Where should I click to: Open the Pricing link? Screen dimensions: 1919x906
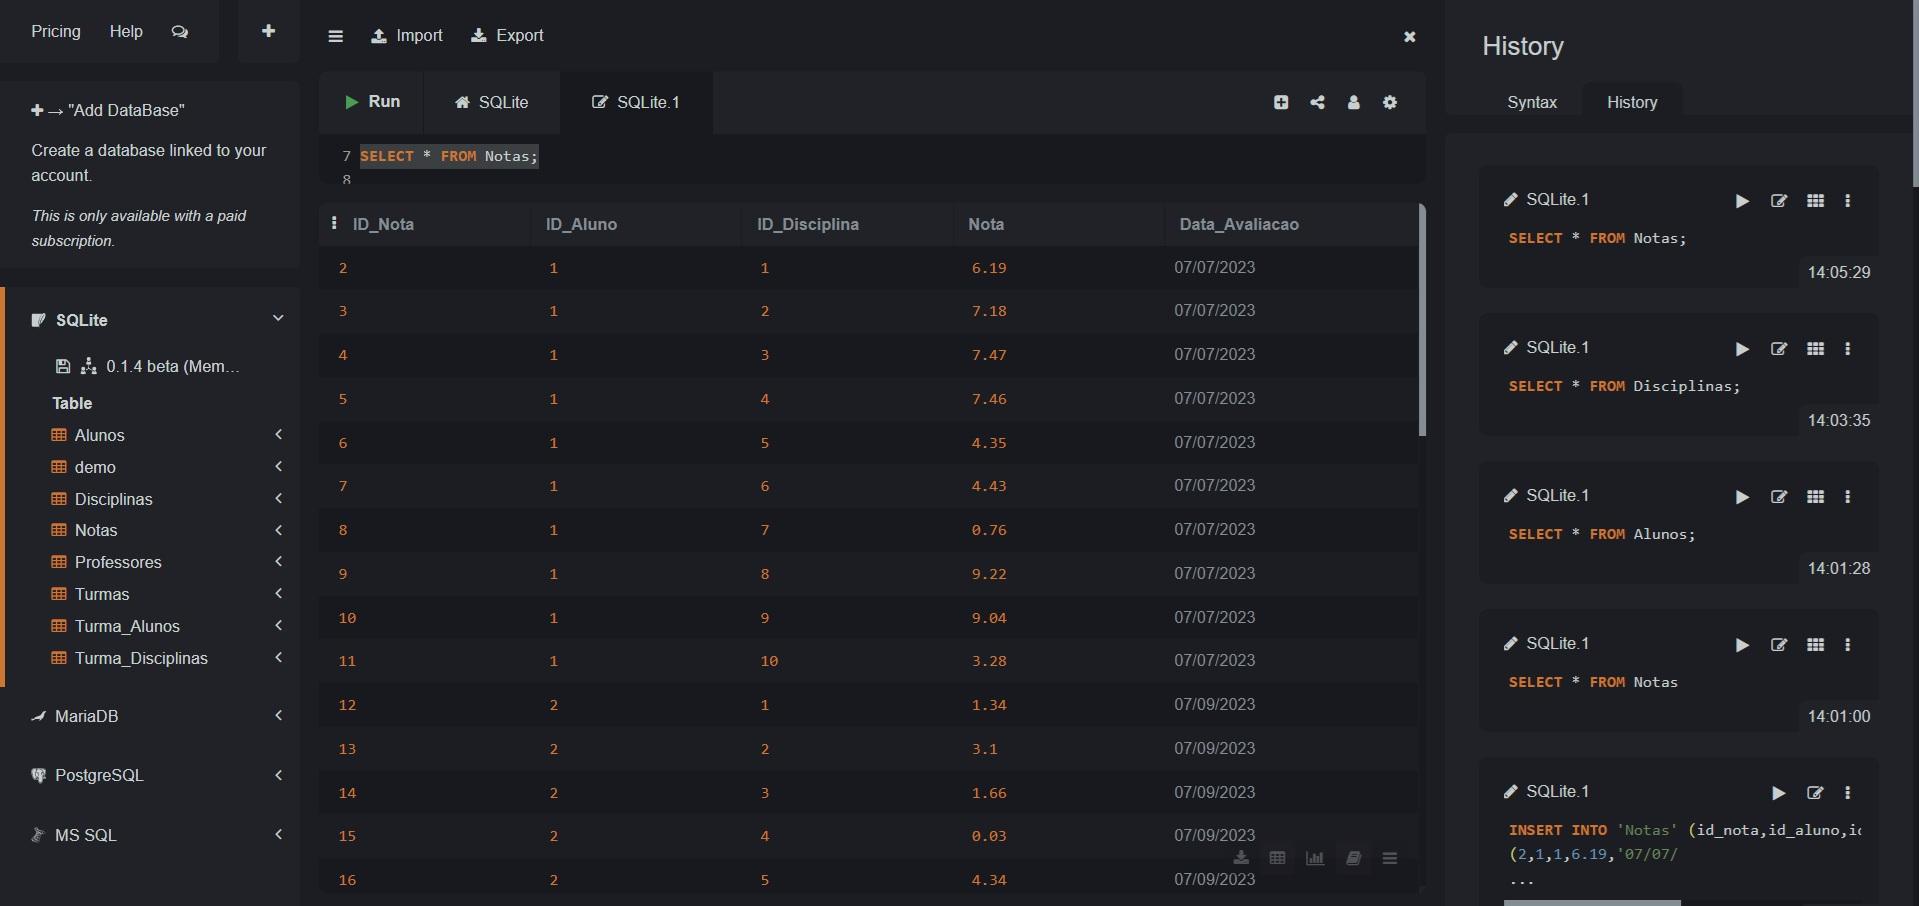tap(56, 31)
